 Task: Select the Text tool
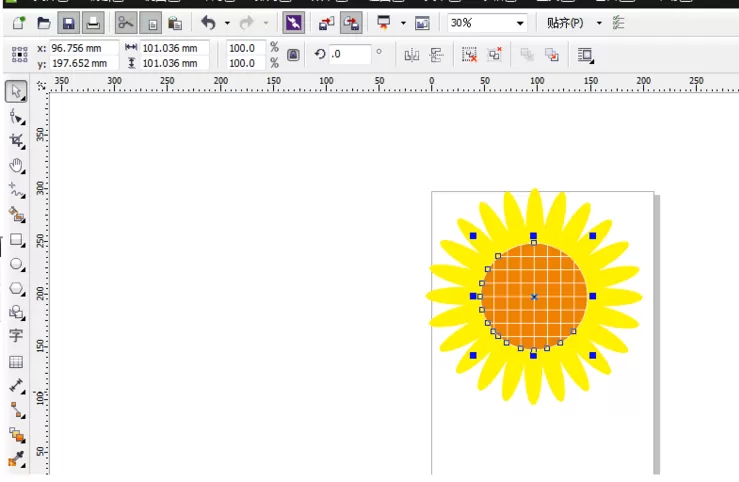tap(16, 335)
